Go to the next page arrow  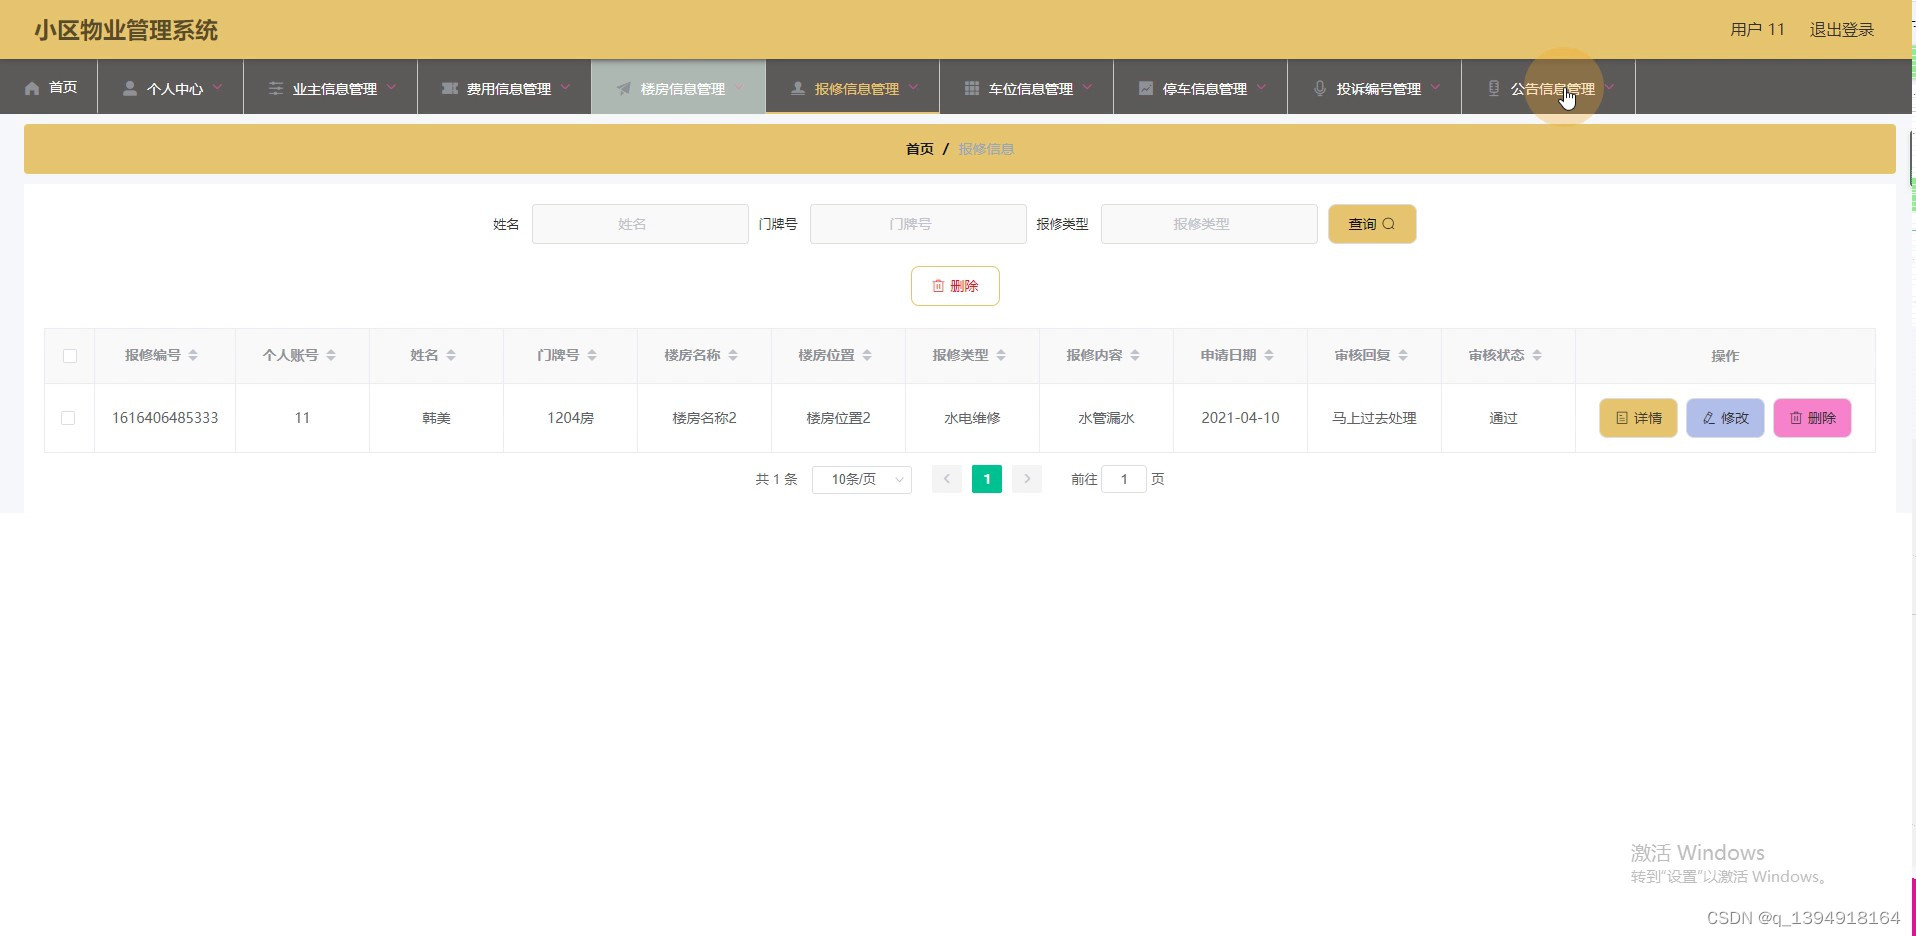[1027, 479]
